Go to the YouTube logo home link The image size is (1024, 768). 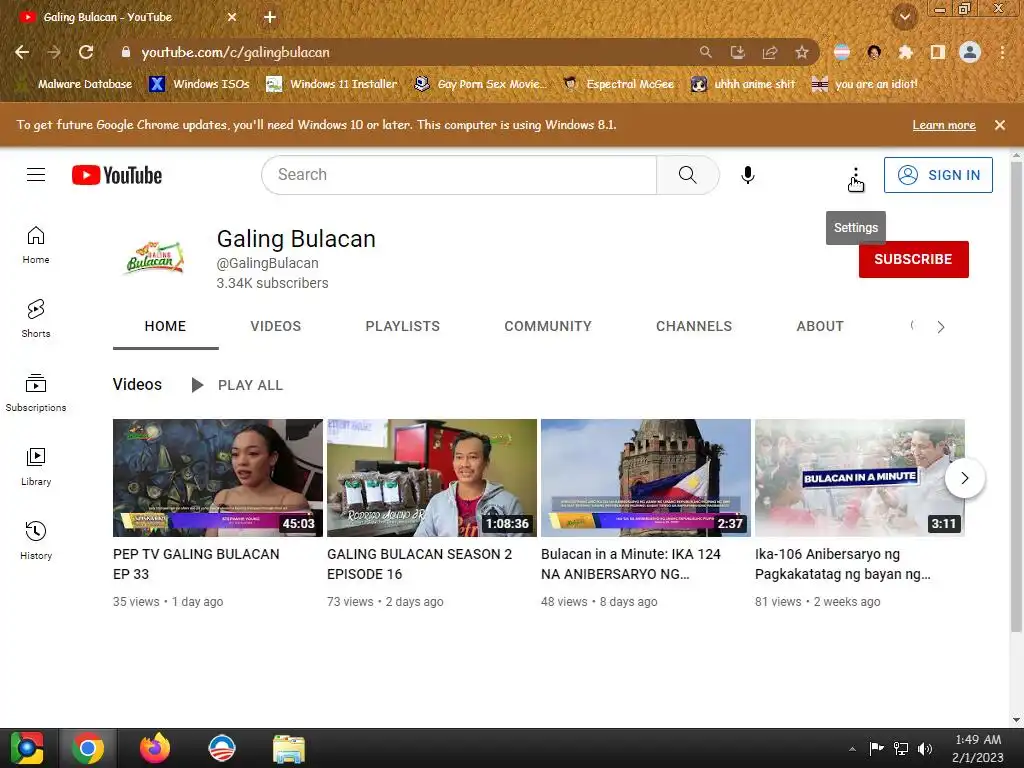click(x=117, y=175)
